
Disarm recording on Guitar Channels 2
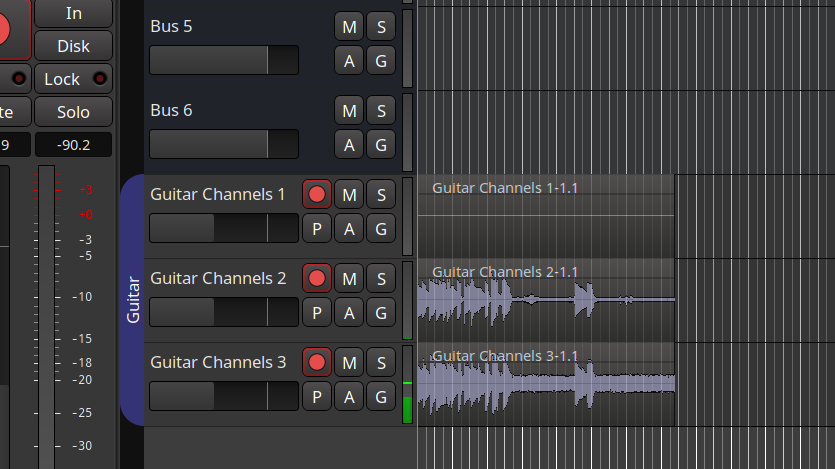317,278
